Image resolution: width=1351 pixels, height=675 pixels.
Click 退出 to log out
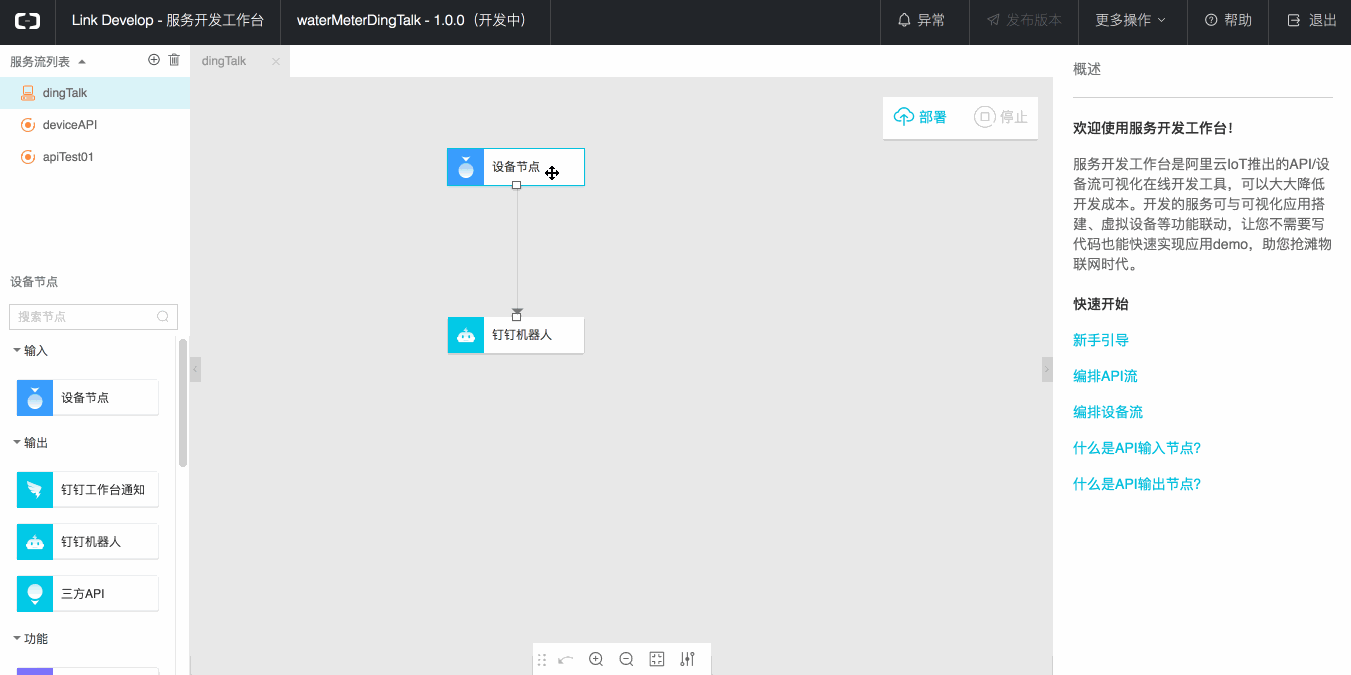(x=1312, y=20)
